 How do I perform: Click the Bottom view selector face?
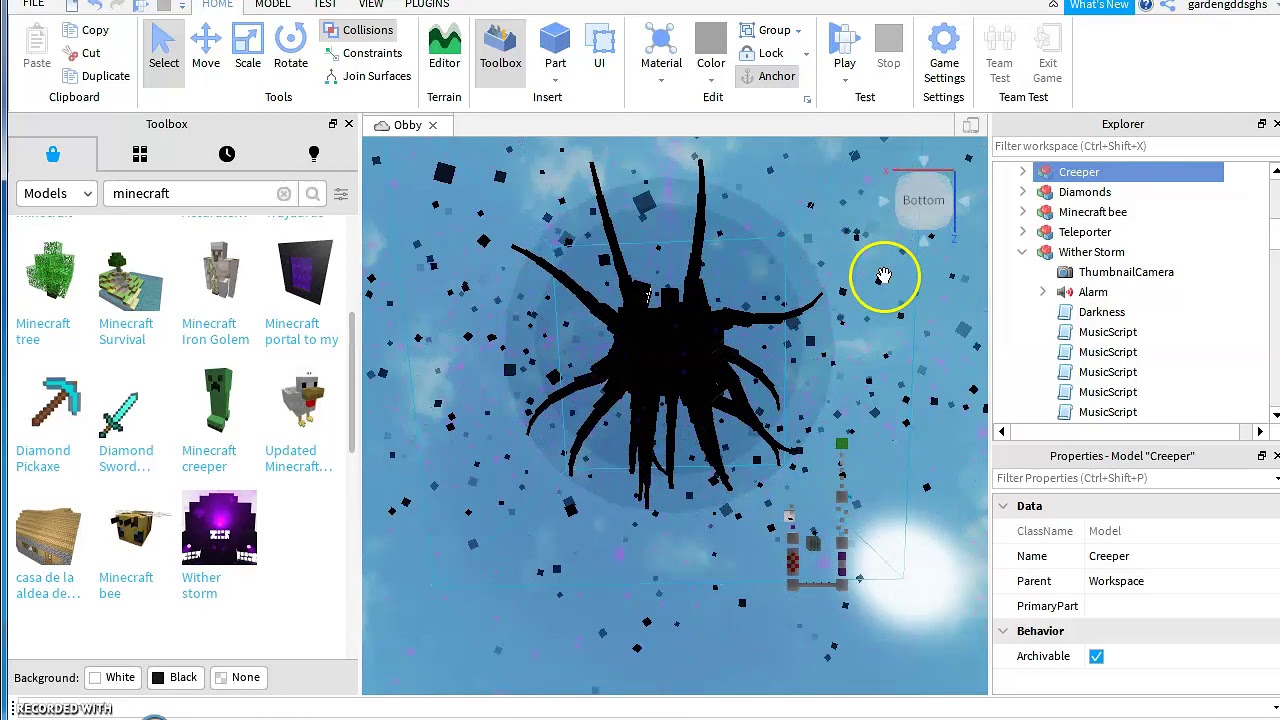(923, 200)
